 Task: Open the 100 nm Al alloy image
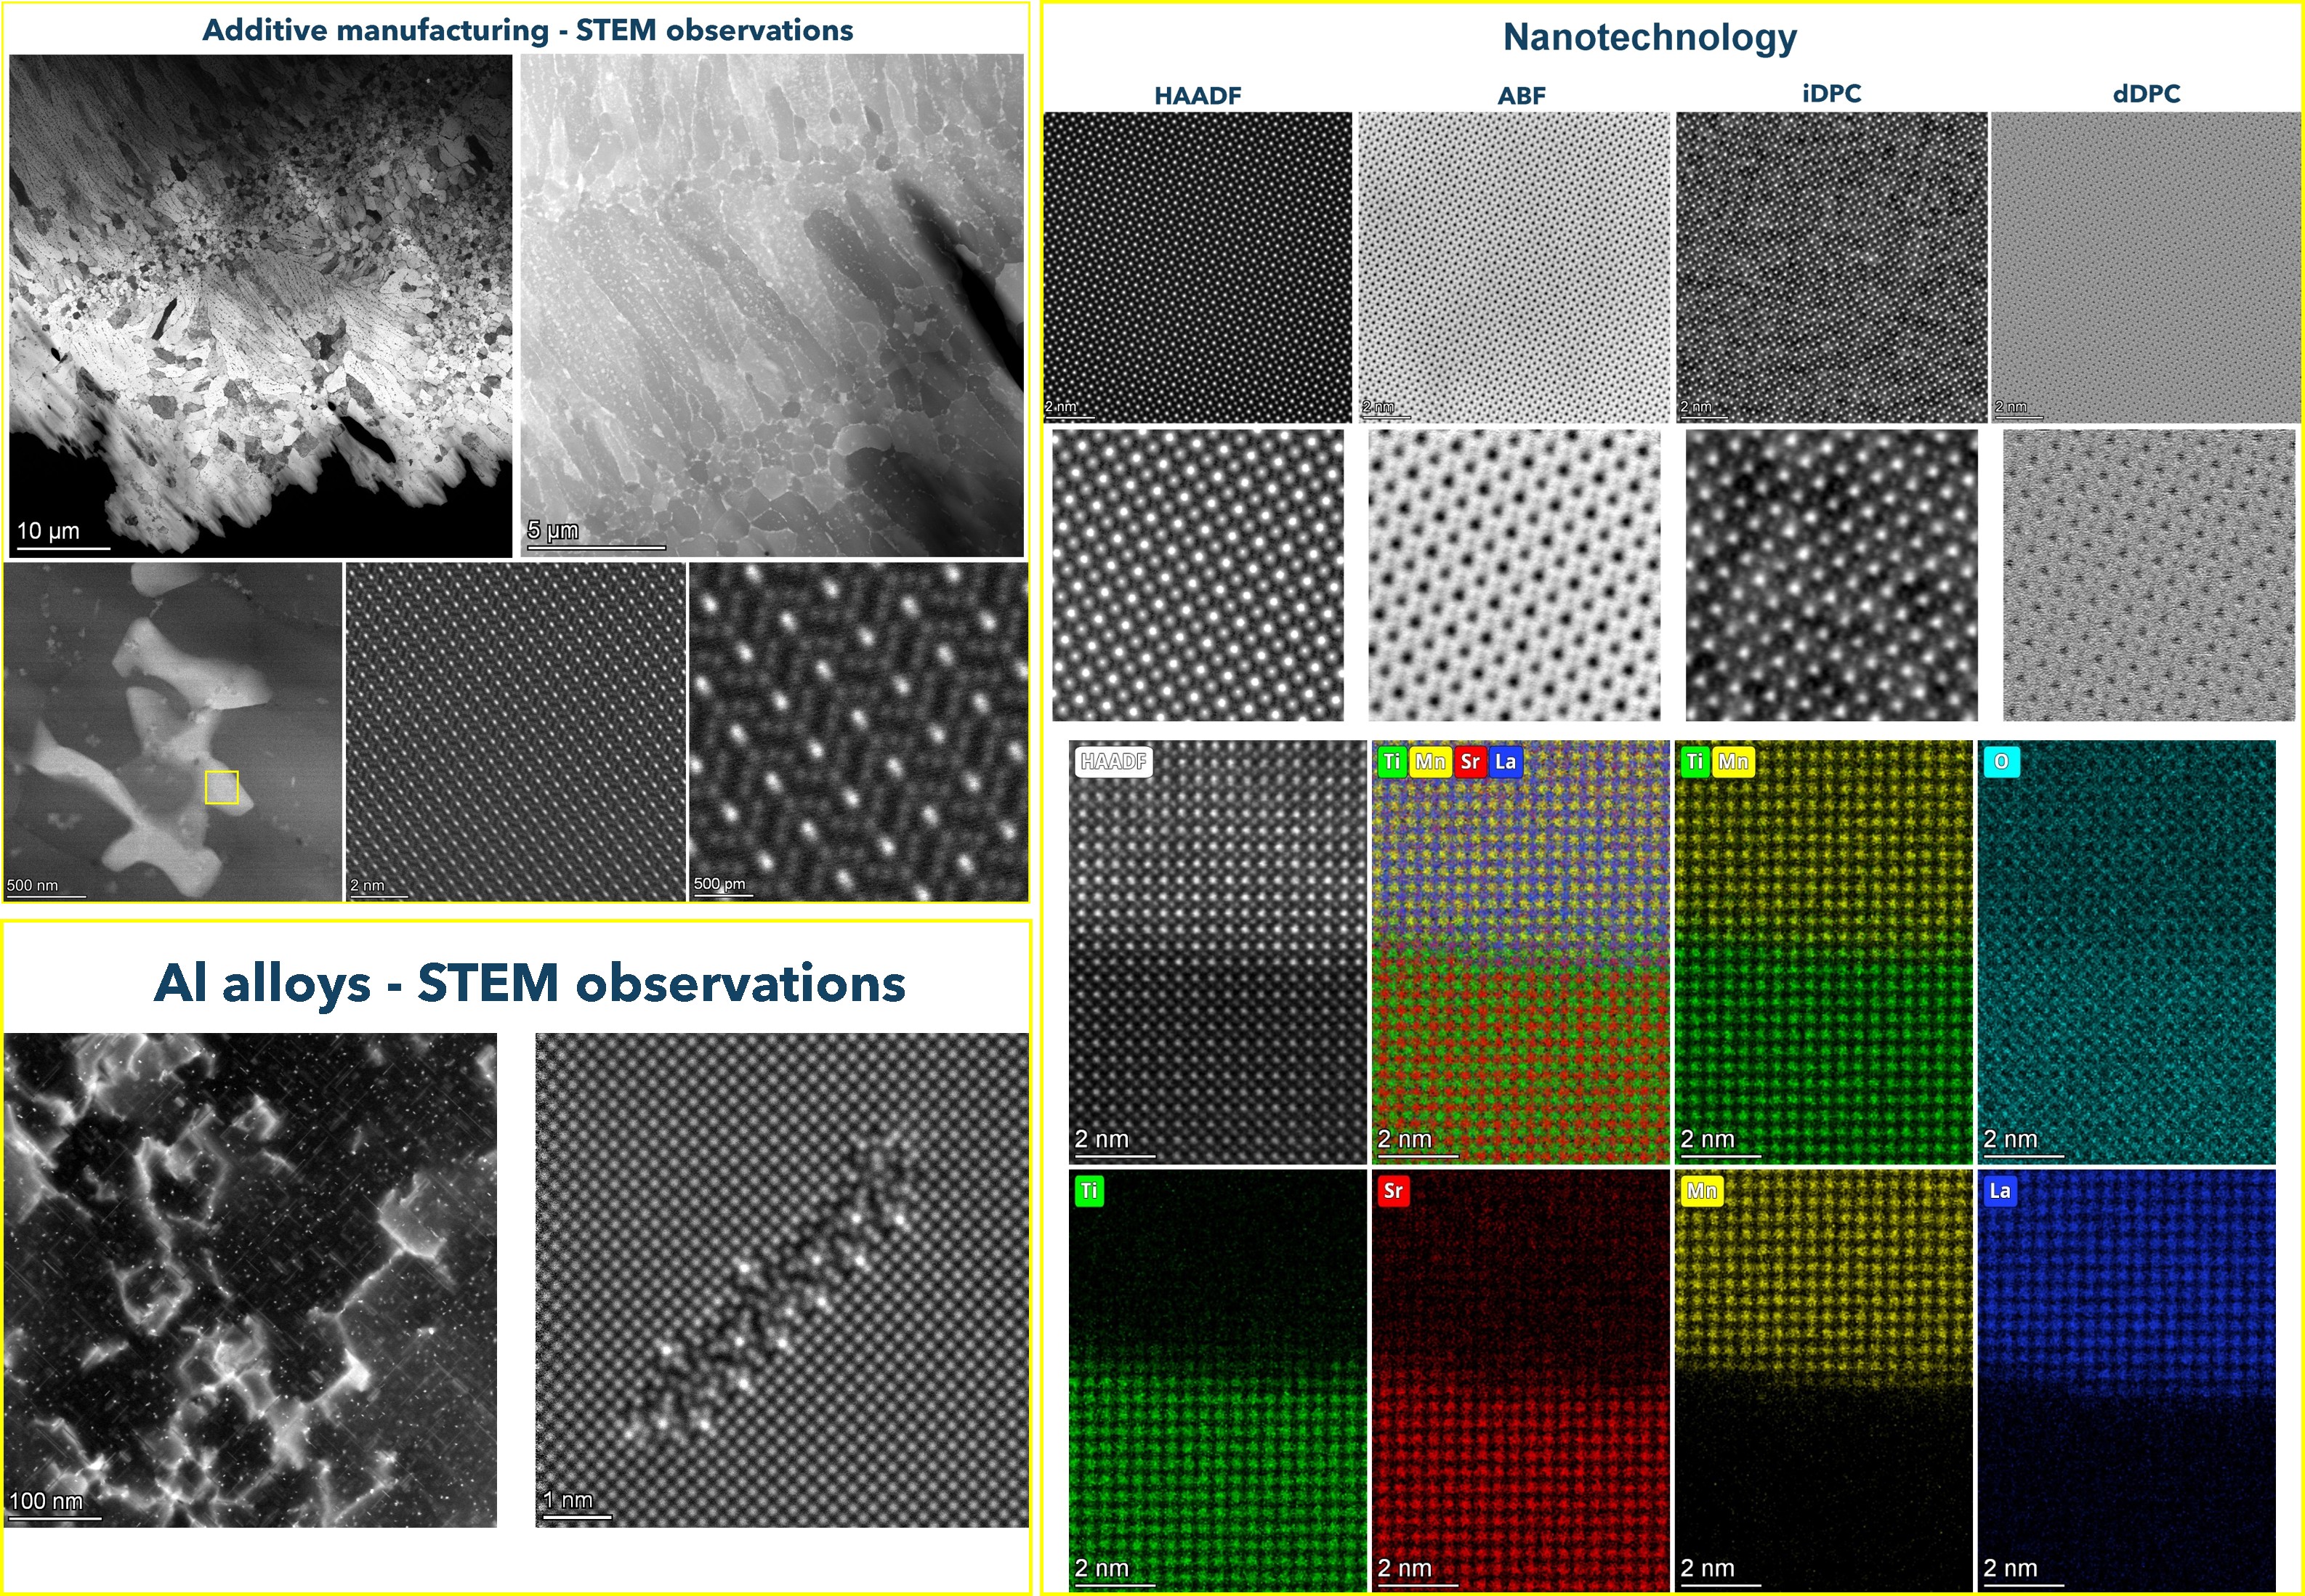pos(250,1280)
